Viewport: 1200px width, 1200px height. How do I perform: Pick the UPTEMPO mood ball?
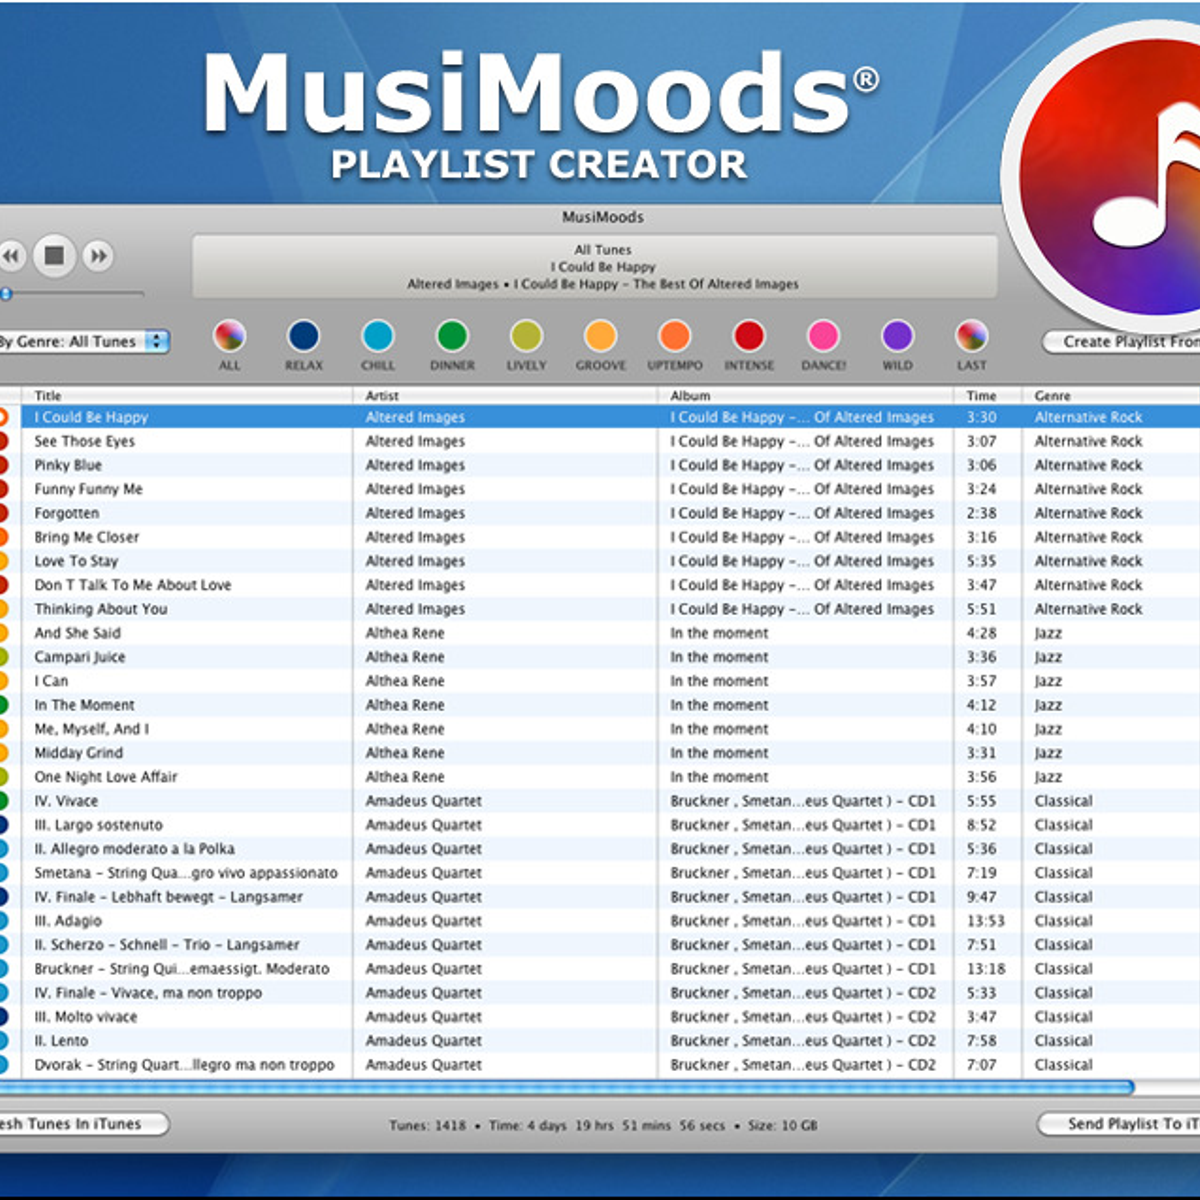(675, 336)
